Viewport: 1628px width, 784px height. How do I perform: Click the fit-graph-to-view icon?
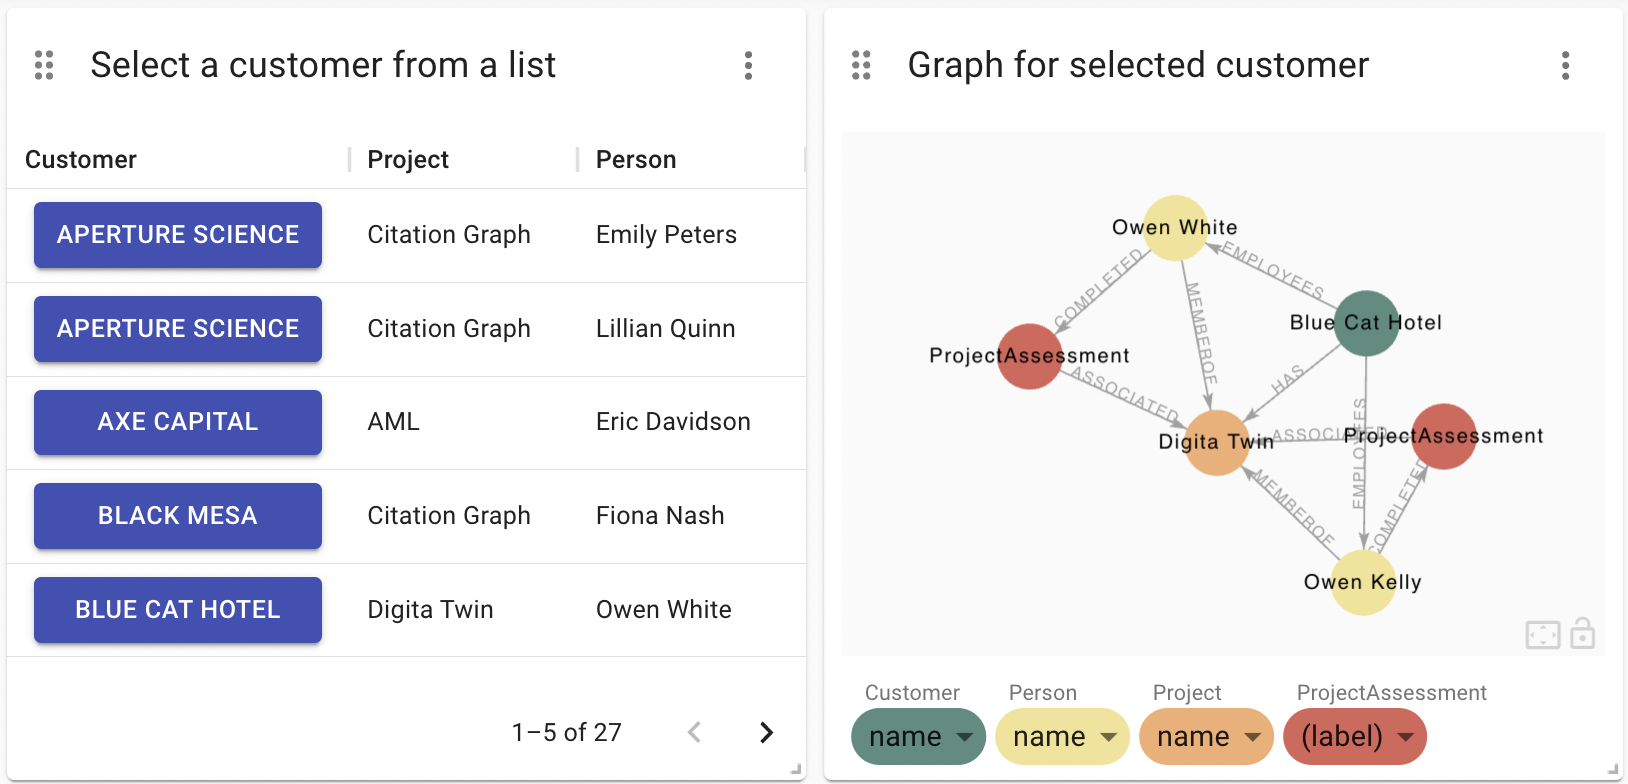(1543, 634)
